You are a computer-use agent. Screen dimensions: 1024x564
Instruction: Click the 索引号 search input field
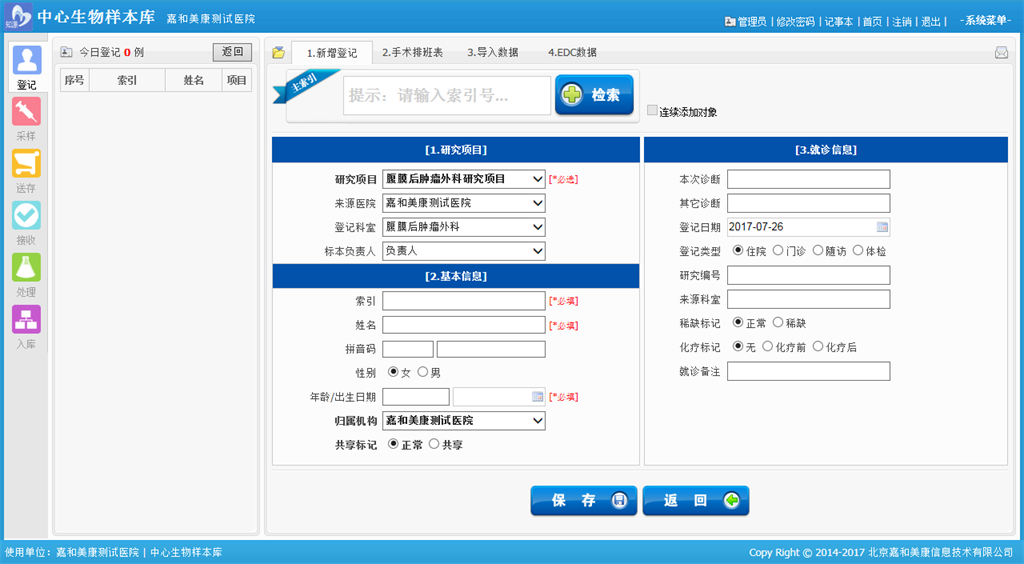coord(447,96)
